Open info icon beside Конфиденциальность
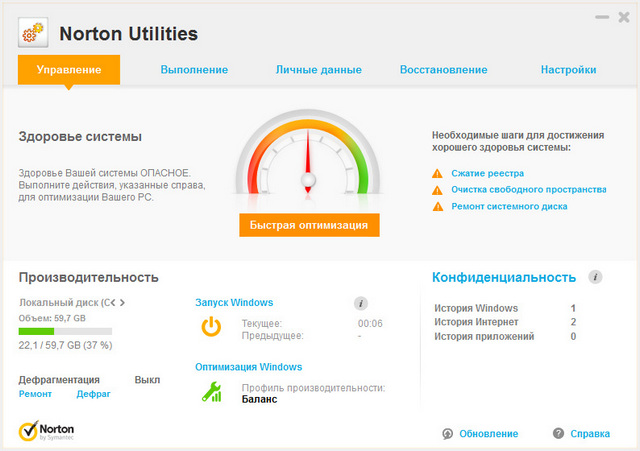The height and width of the screenshot is (451, 640). [x=595, y=277]
